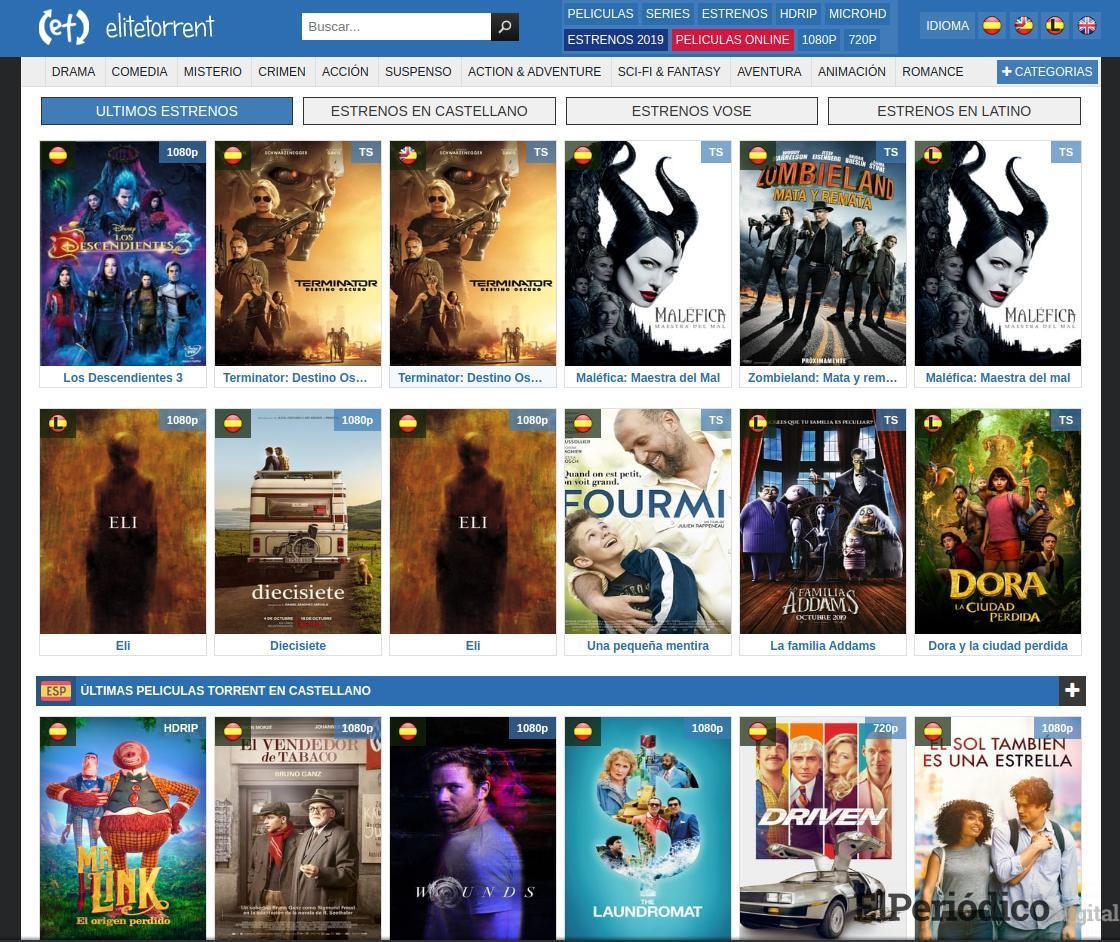Click Los Descendientes 3 title link
The image size is (1120, 942).
click(x=123, y=378)
